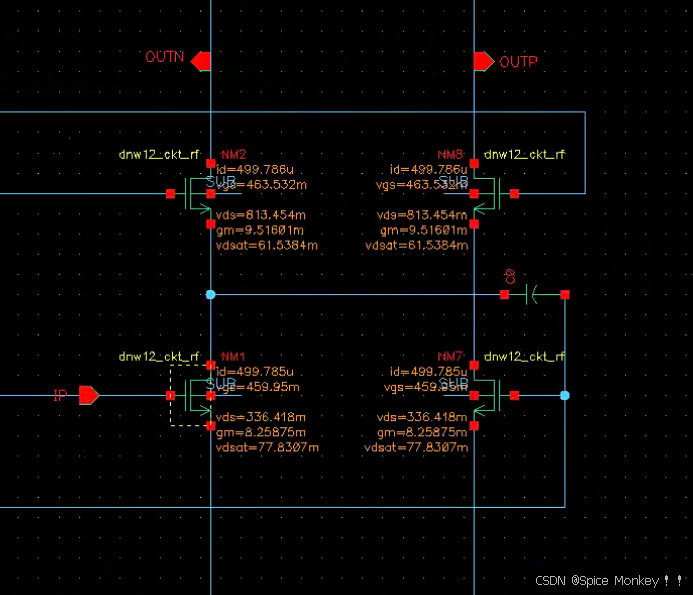Click NM8's vdsat=61.5384m annotation
693x595 pixels.
click(417, 245)
